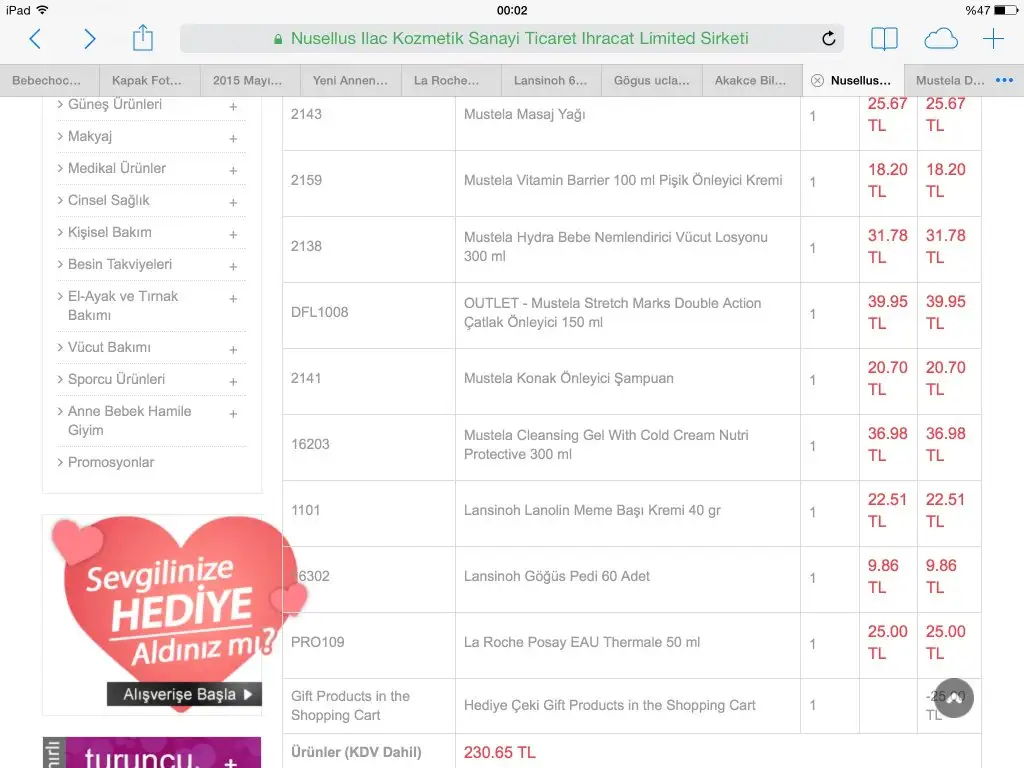Open Medikal Ürünler category link
The height and width of the screenshot is (768, 1024).
[117, 168]
